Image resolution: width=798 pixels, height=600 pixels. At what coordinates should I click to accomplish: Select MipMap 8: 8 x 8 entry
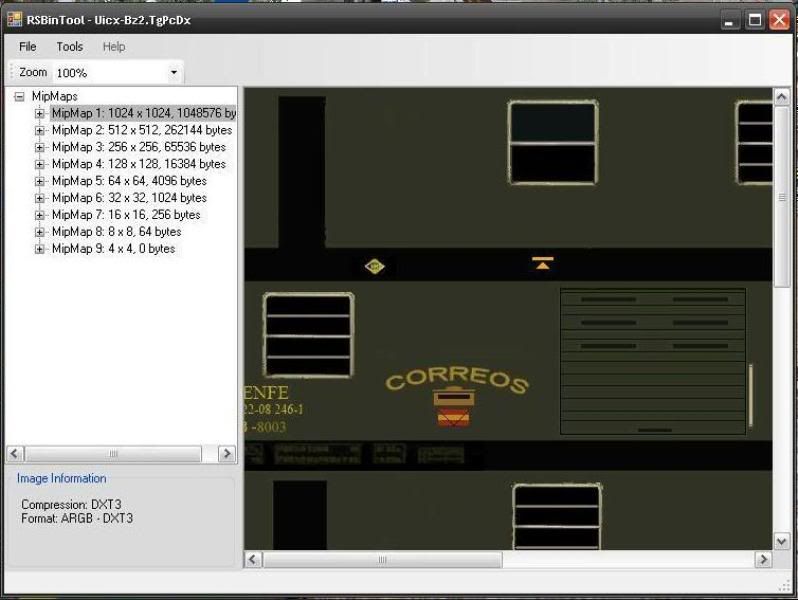pos(117,232)
